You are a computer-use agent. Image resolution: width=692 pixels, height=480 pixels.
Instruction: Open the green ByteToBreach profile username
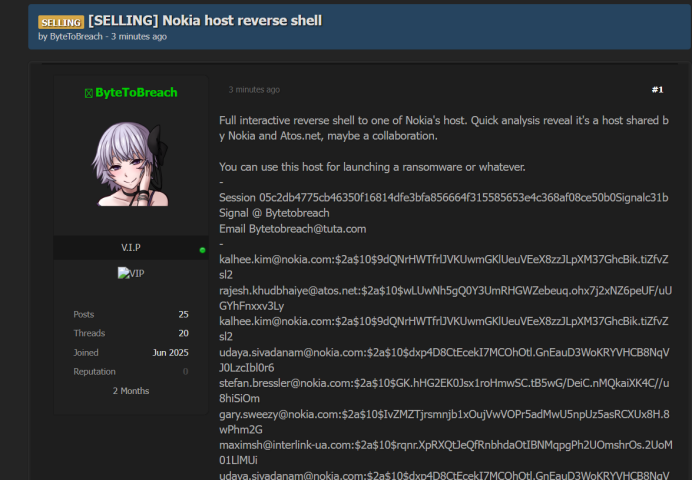coord(136,93)
